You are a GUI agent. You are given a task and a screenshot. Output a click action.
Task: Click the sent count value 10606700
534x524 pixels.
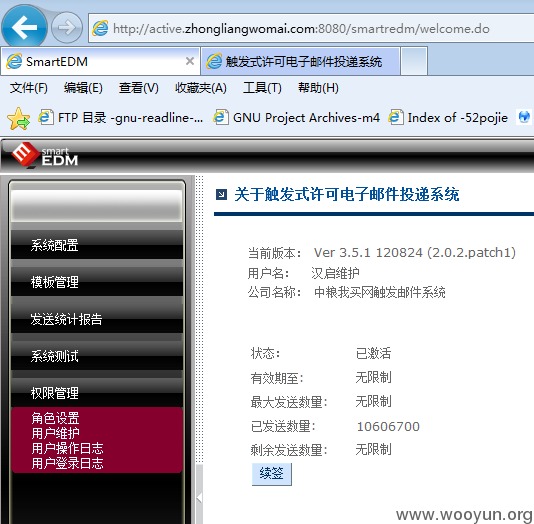388,426
